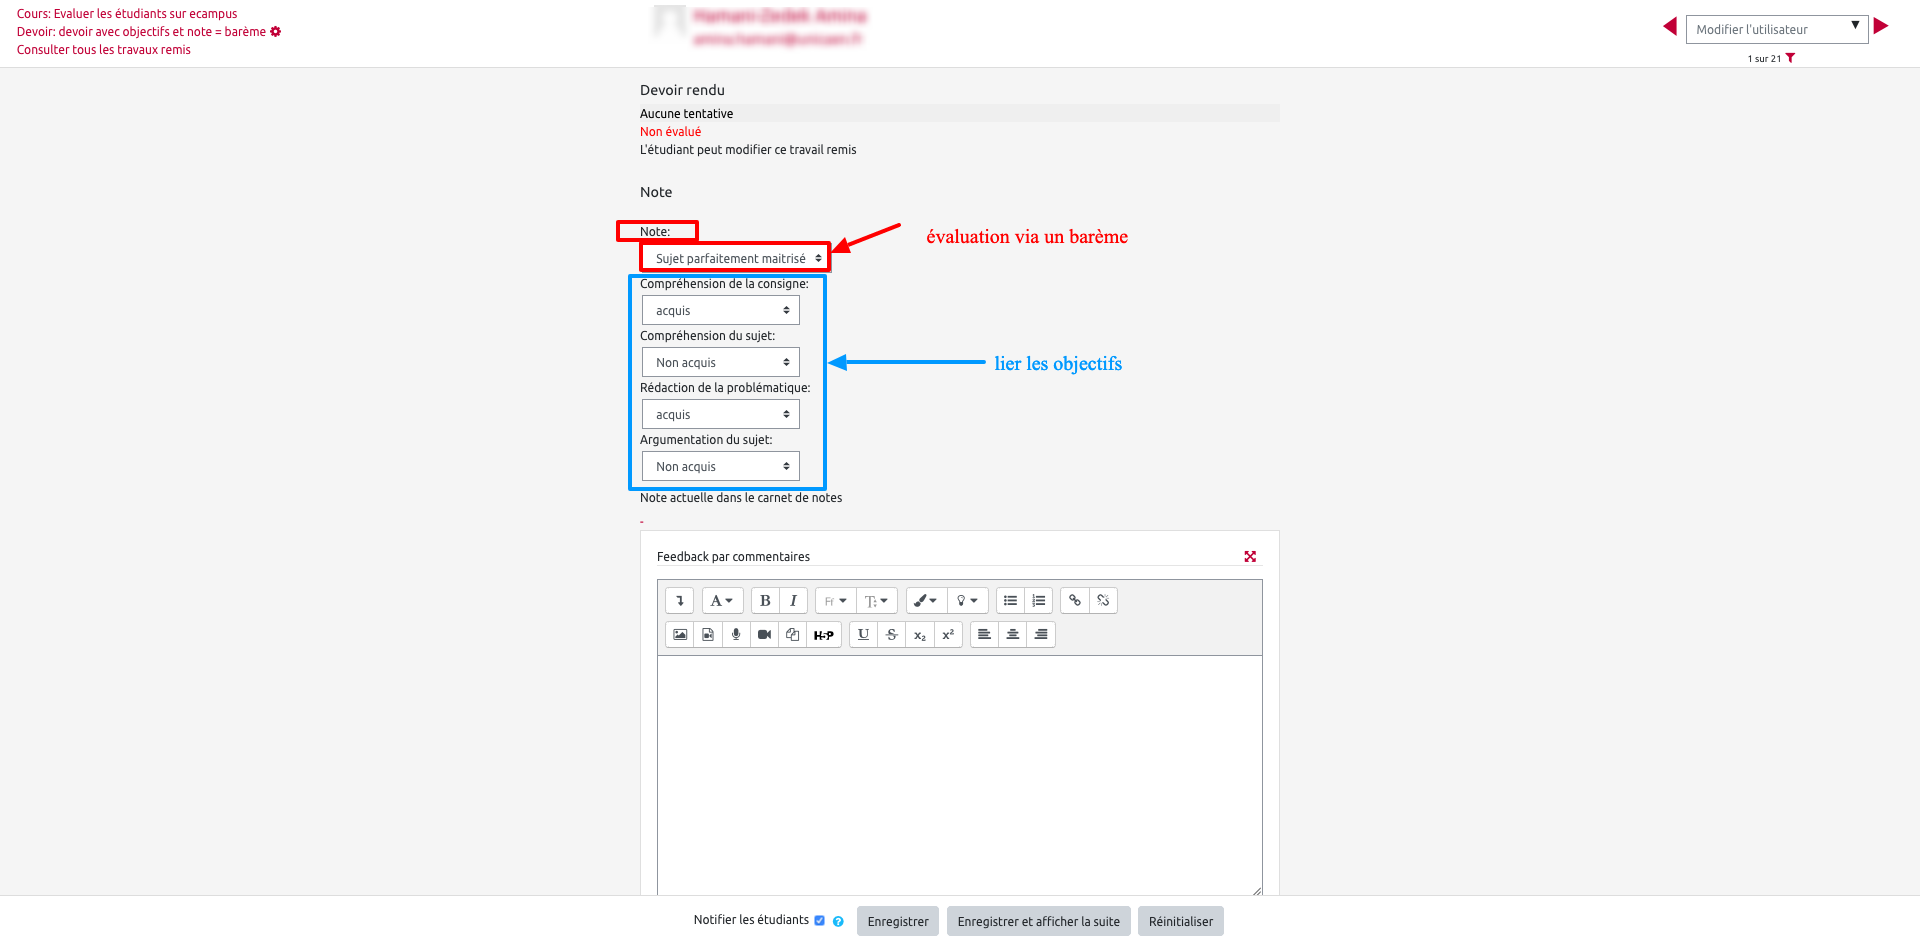This screenshot has width=1920, height=943.
Task: Open the Modifier l'utilisateur selector
Action: point(1776,29)
